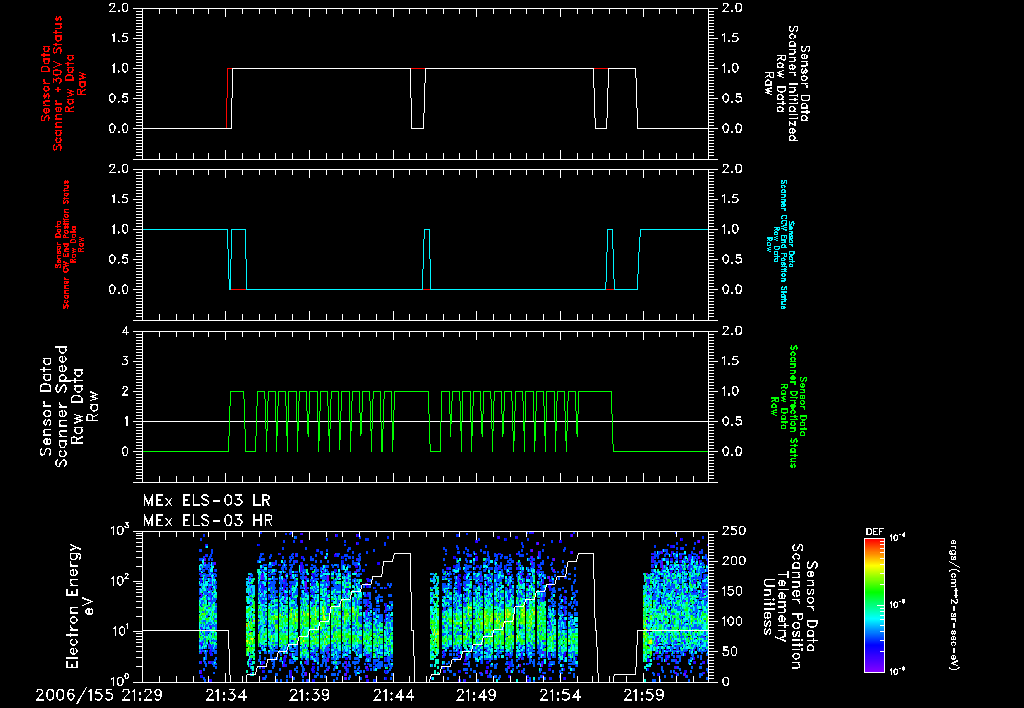Click the "21:39" time axis label

point(310,695)
